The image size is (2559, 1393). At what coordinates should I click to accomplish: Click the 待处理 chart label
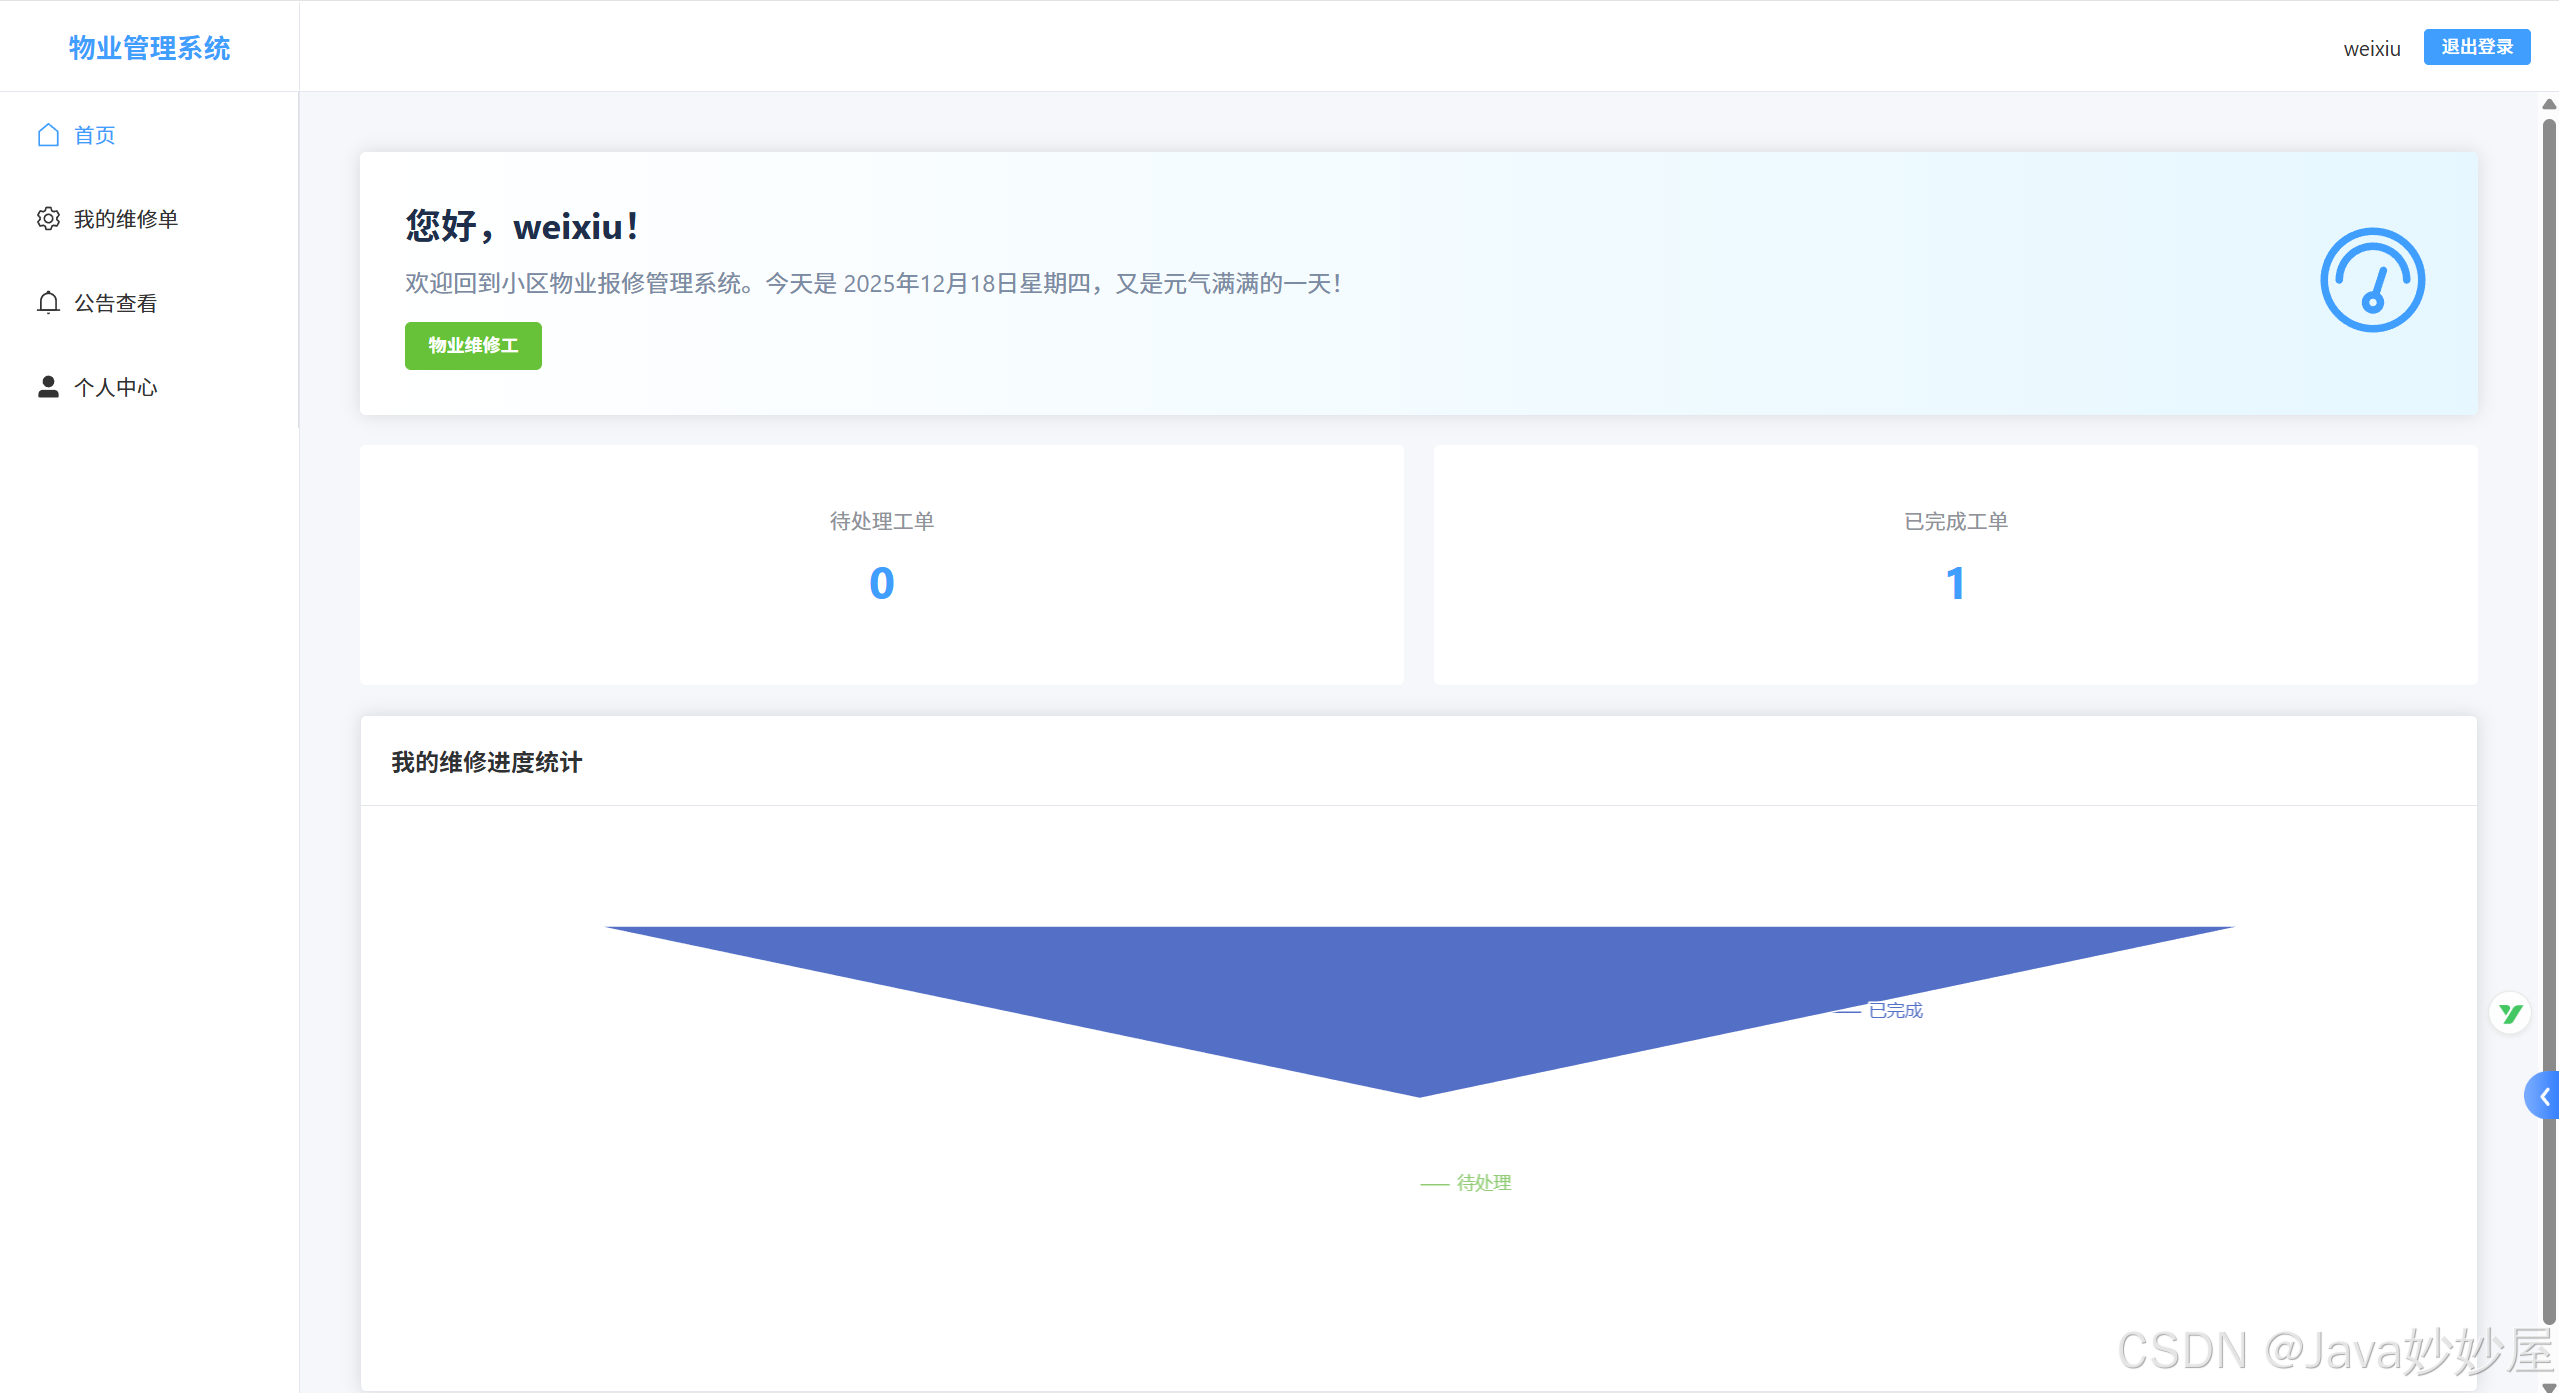[x=1483, y=1183]
